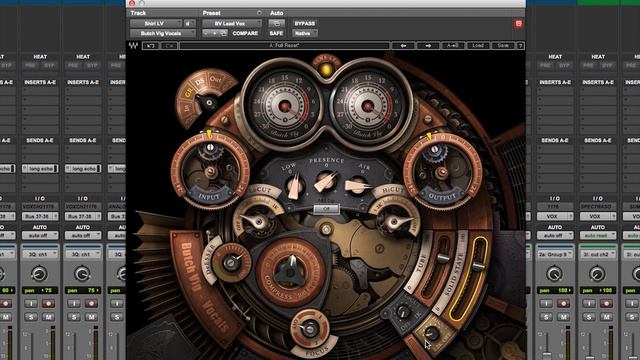Viewport: 640px width, 360px height.
Task: Click the LoCut filter knob
Action: [x=258, y=222]
